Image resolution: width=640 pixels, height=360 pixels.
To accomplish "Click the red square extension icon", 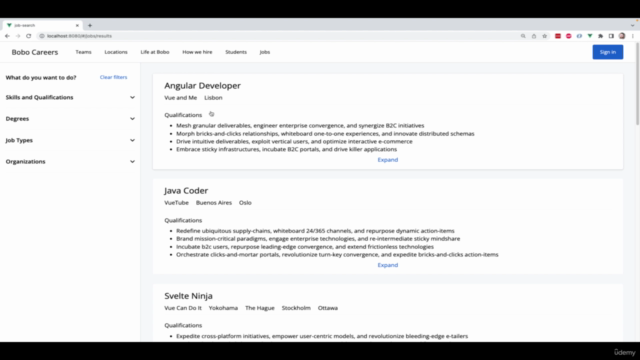I will [558, 36].
